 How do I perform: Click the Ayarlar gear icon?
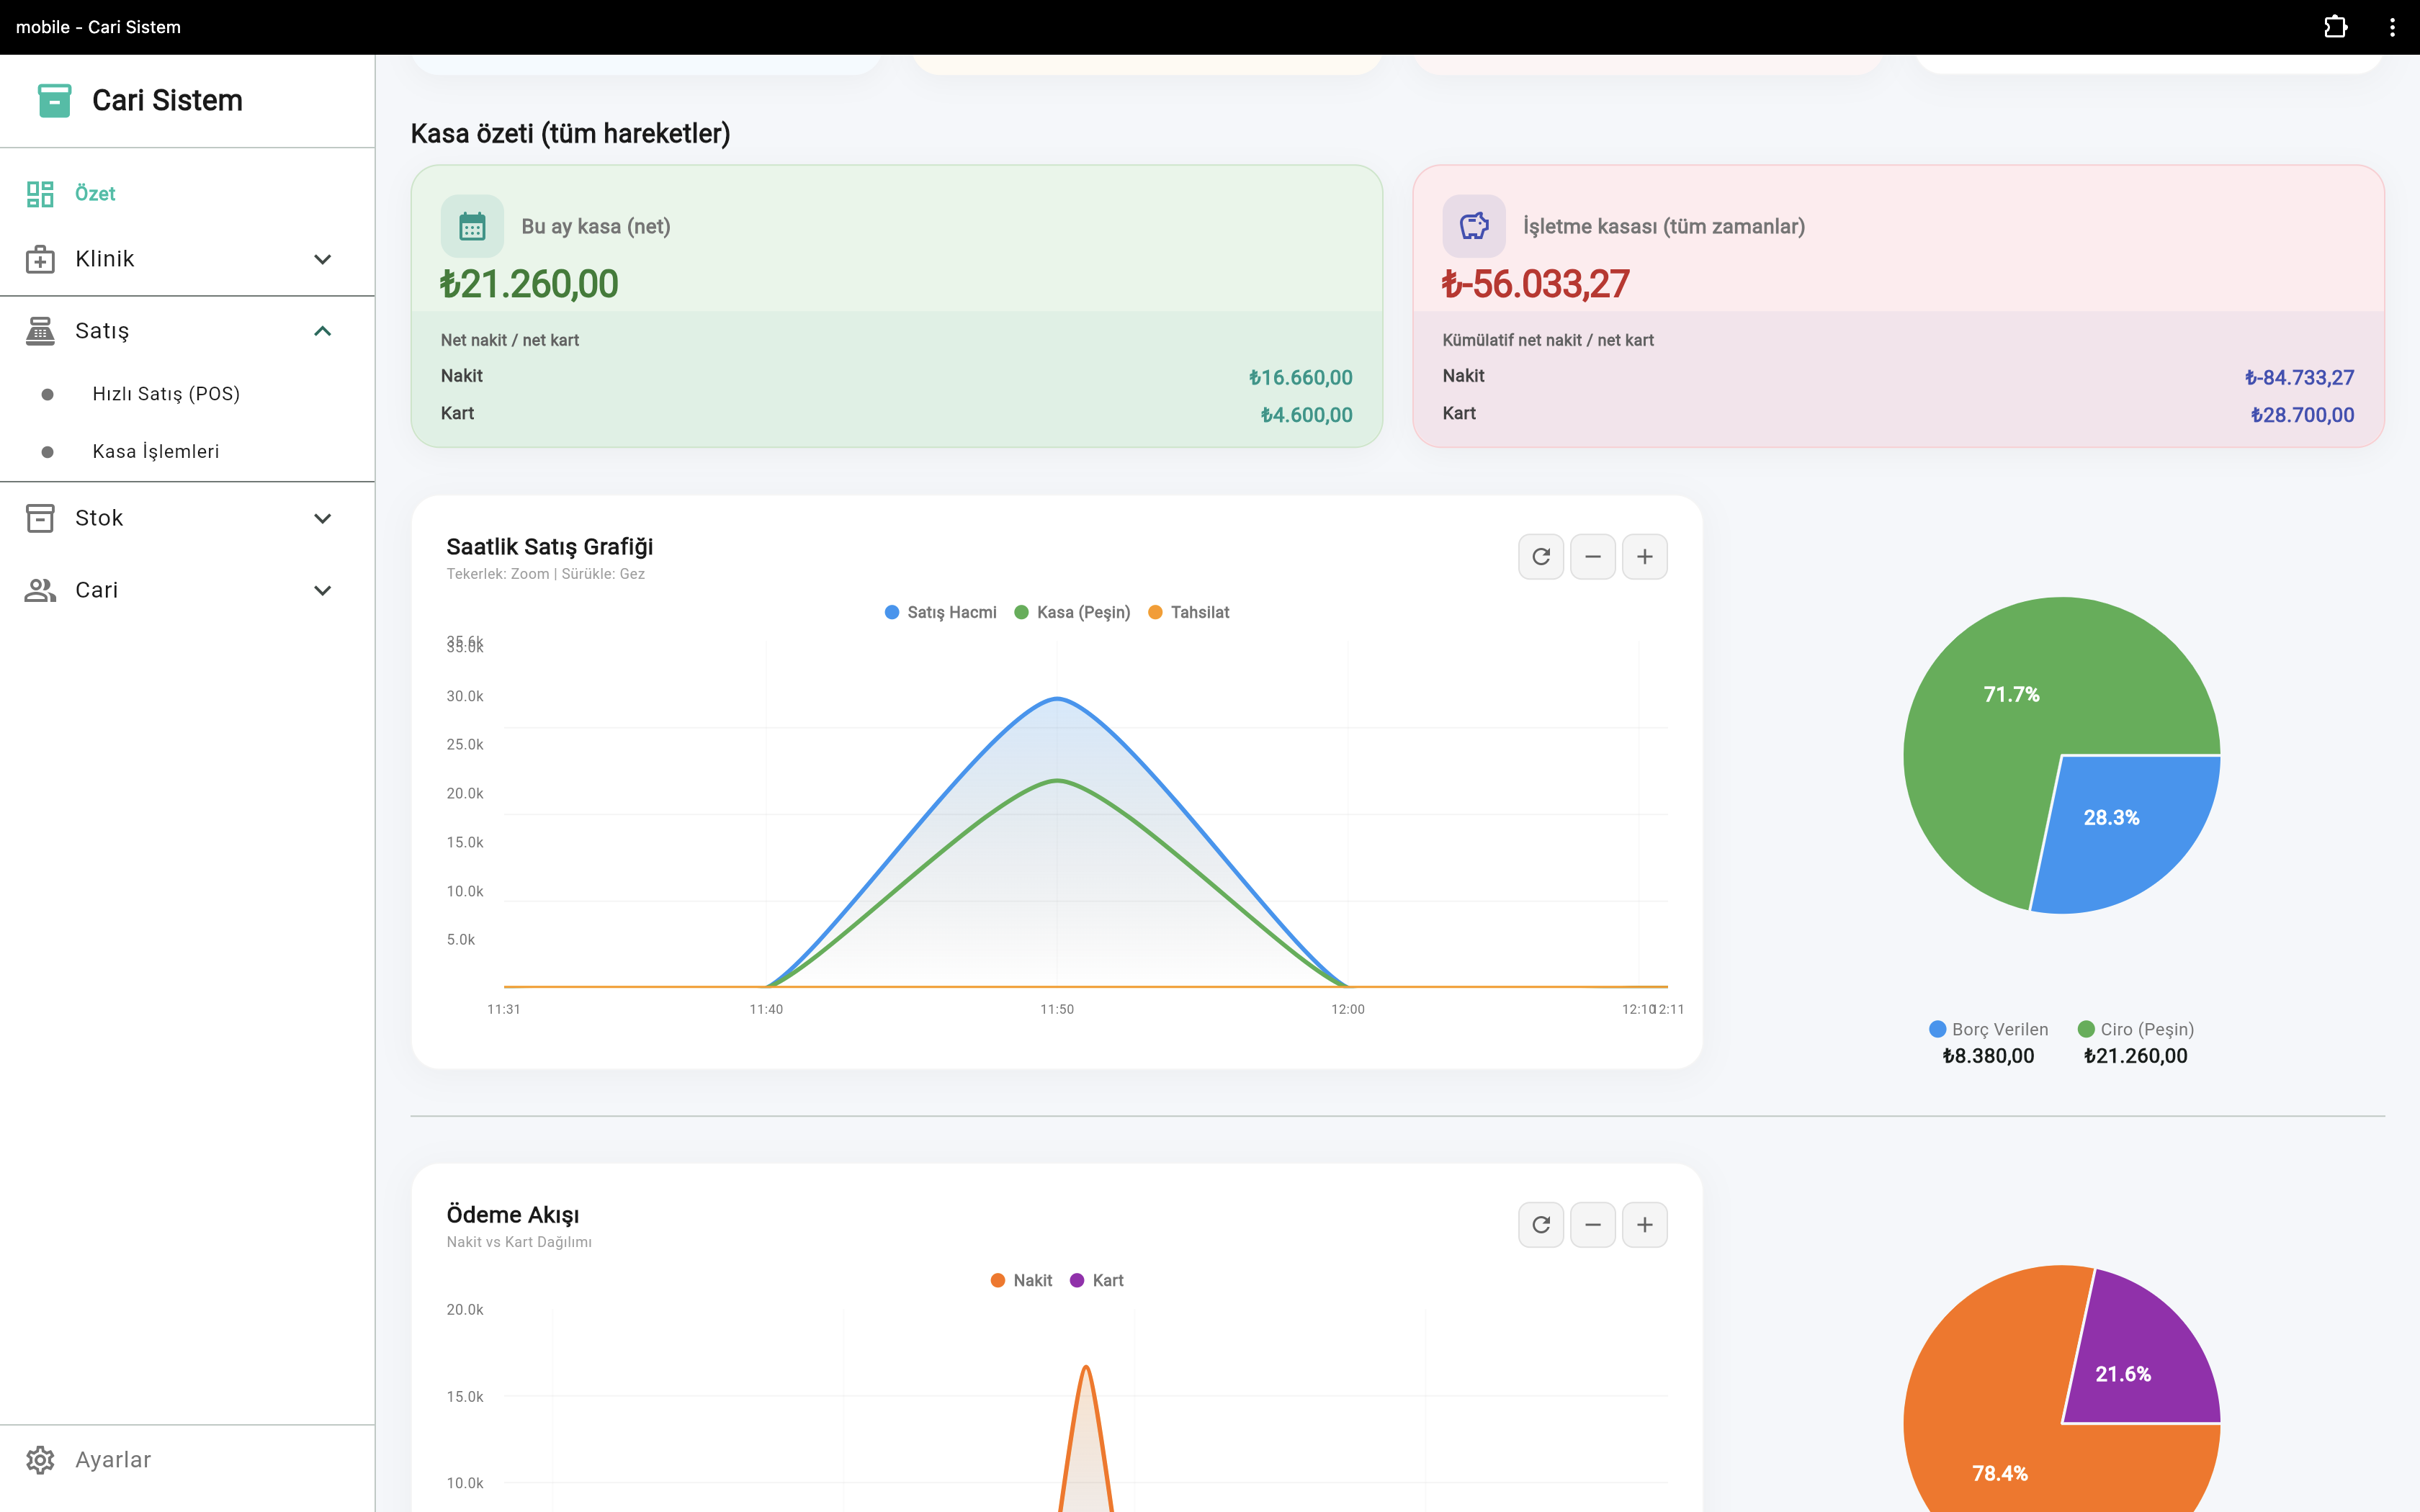click(x=40, y=1460)
